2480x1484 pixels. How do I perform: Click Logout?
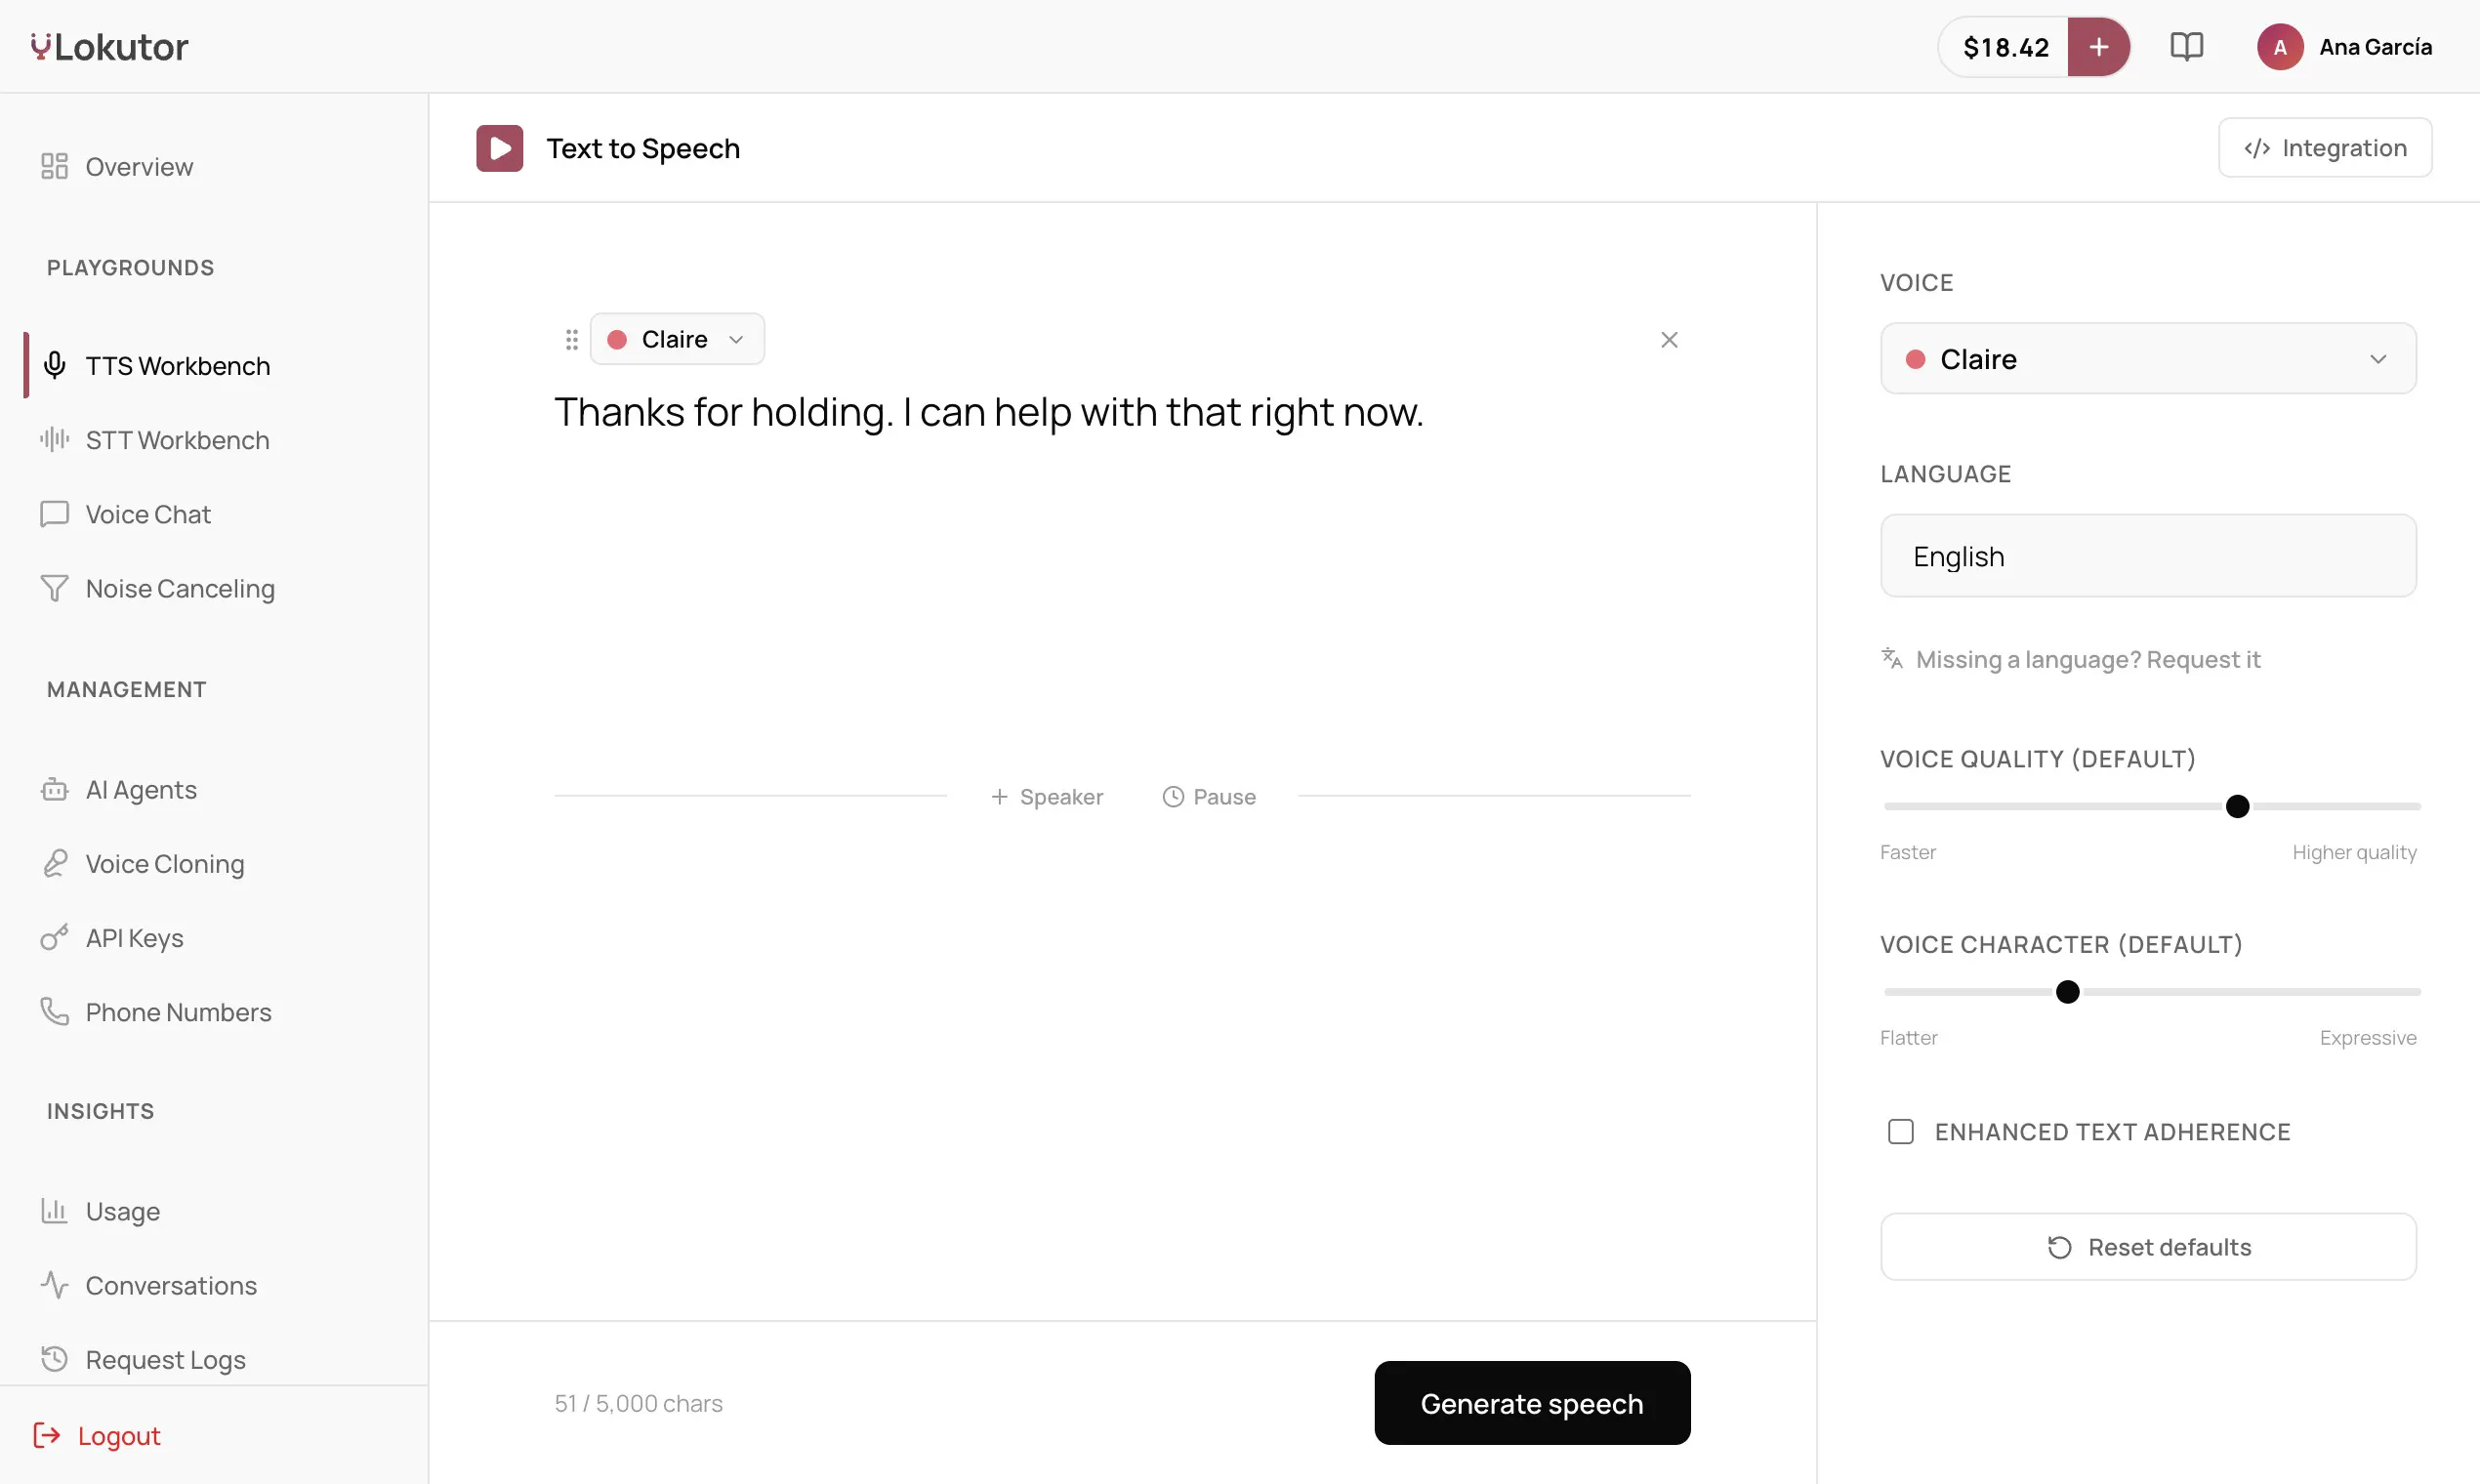tap(97, 1436)
